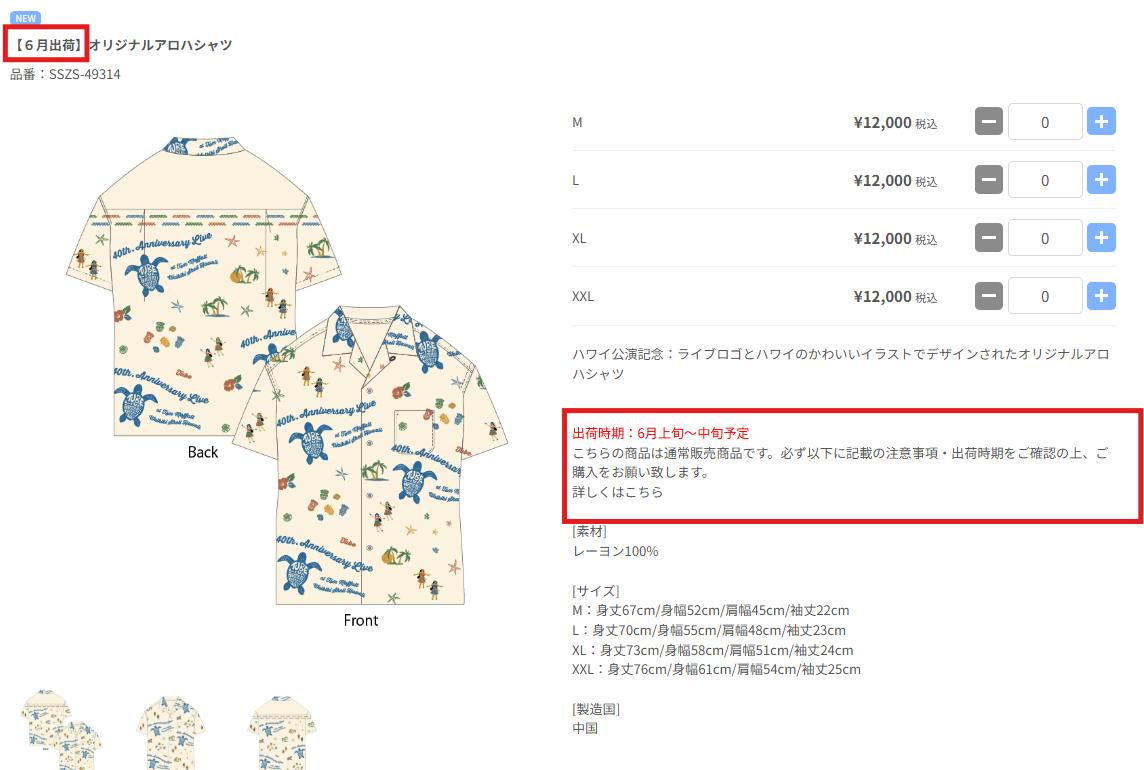Click the オリジナルアロハシャツ product title
The width and height of the screenshot is (1144, 770).
coord(161,45)
